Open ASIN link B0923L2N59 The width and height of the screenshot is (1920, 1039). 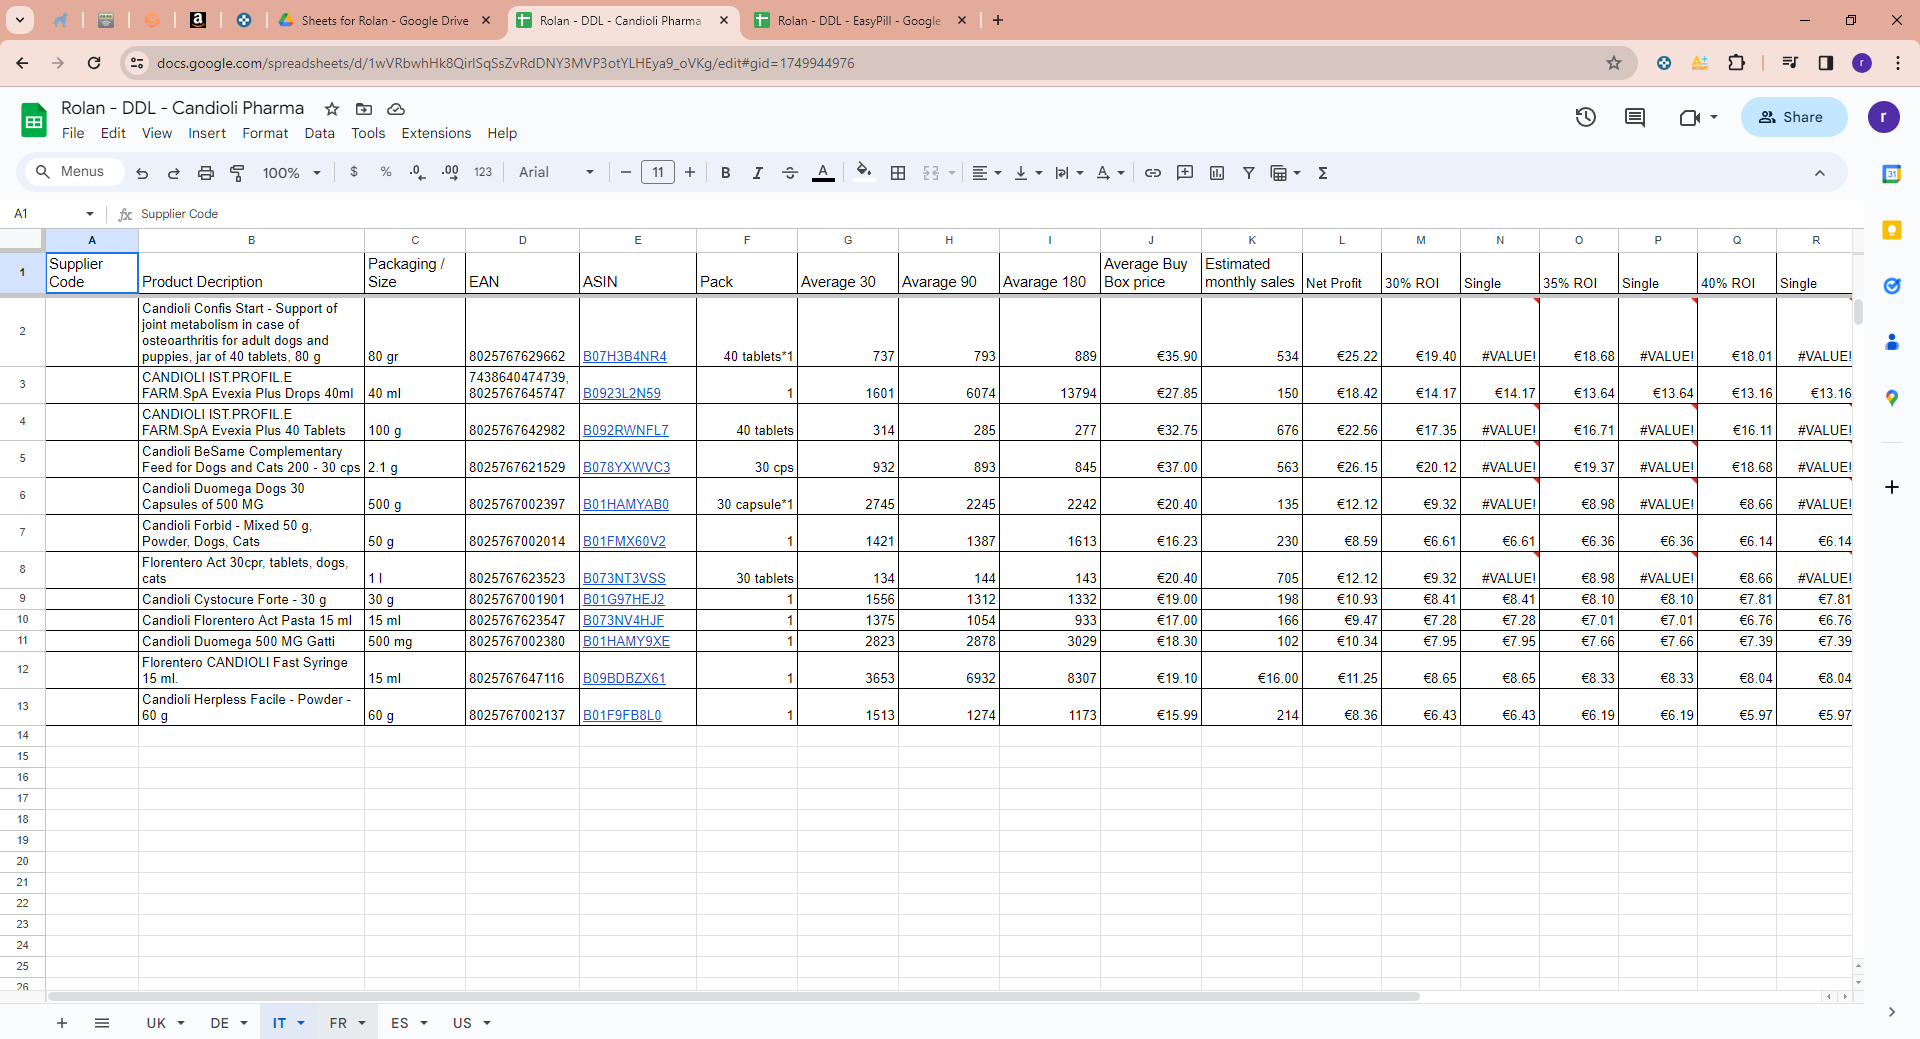tap(622, 393)
